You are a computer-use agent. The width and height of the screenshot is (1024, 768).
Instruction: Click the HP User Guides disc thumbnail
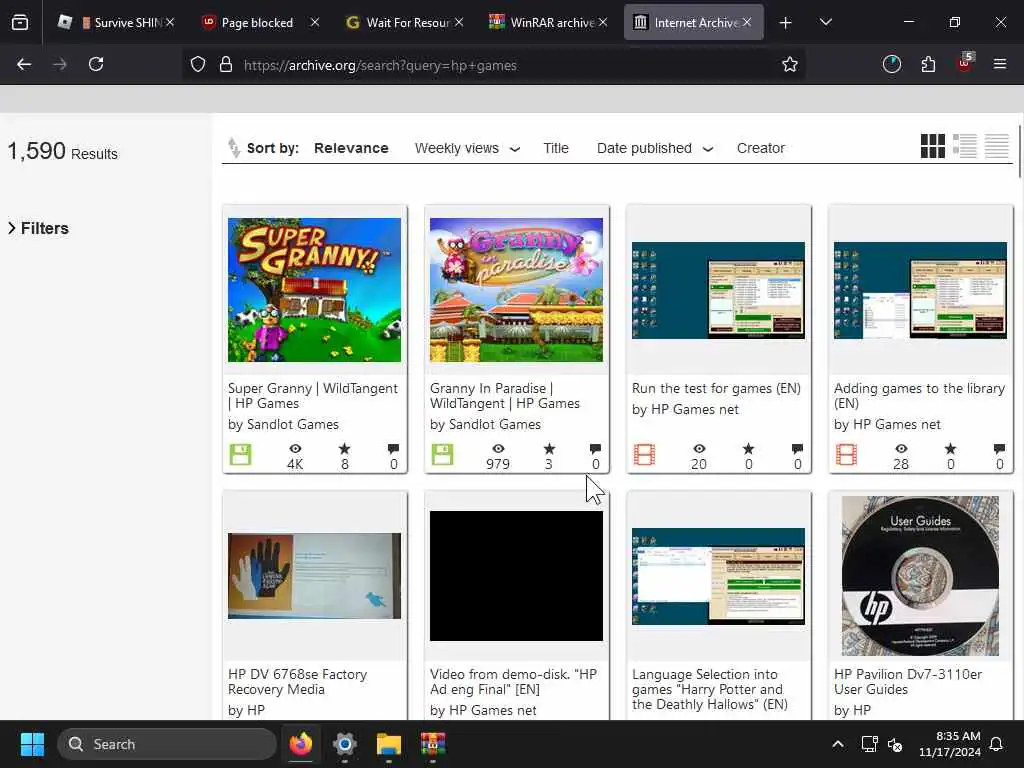coord(920,576)
